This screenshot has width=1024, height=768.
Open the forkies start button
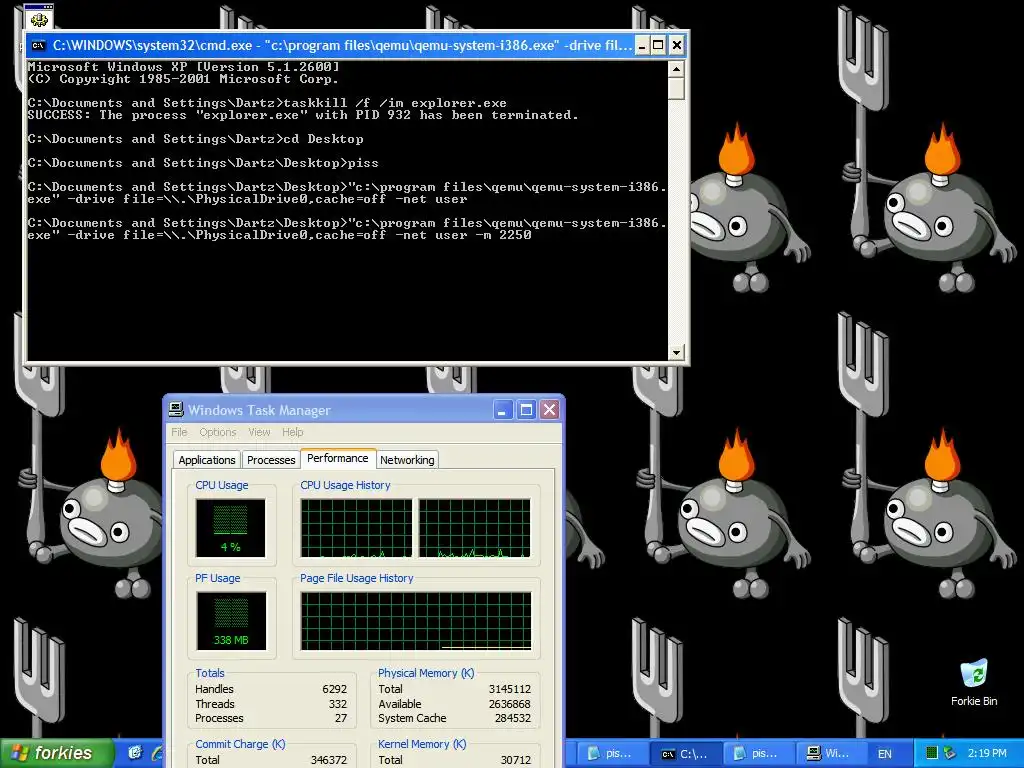coord(56,753)
